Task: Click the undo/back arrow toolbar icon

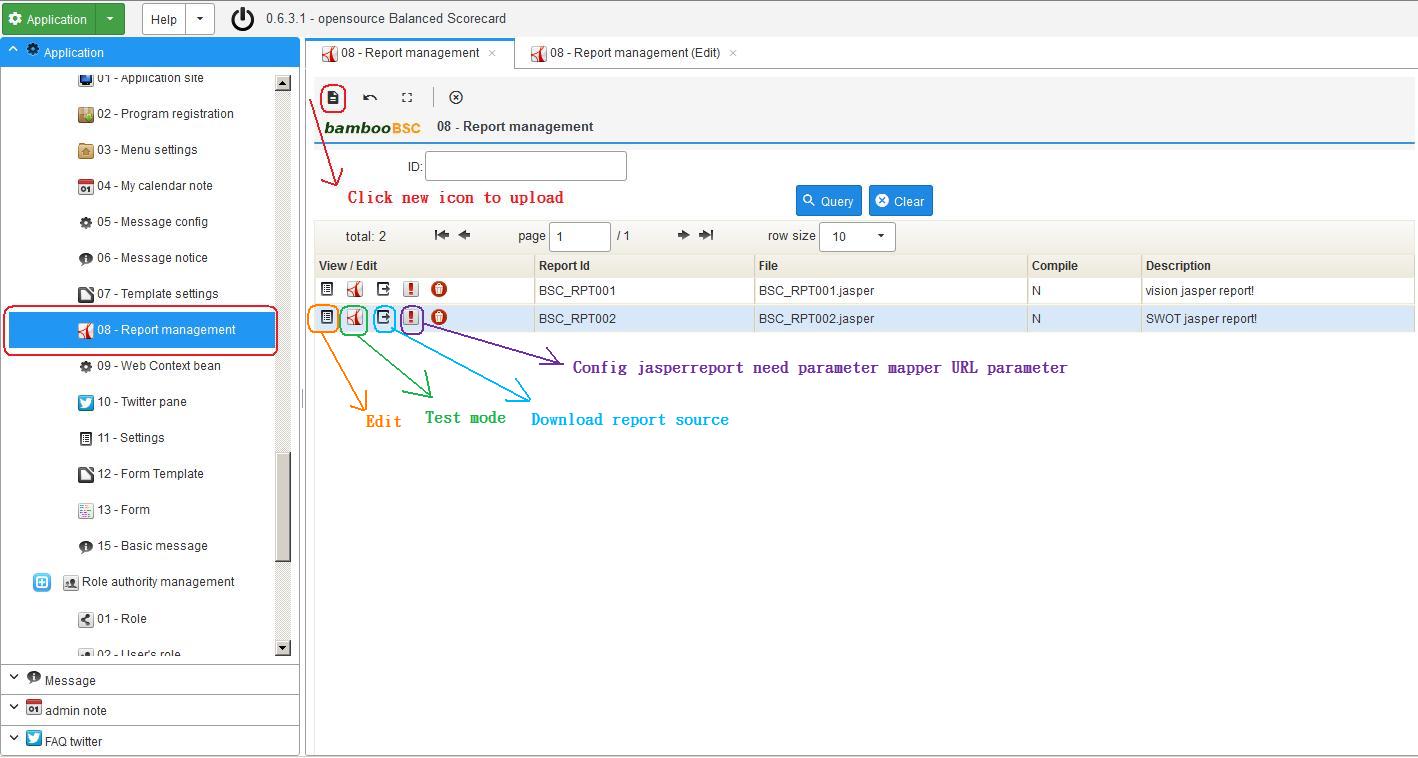Action: click(x=370, y=98)
